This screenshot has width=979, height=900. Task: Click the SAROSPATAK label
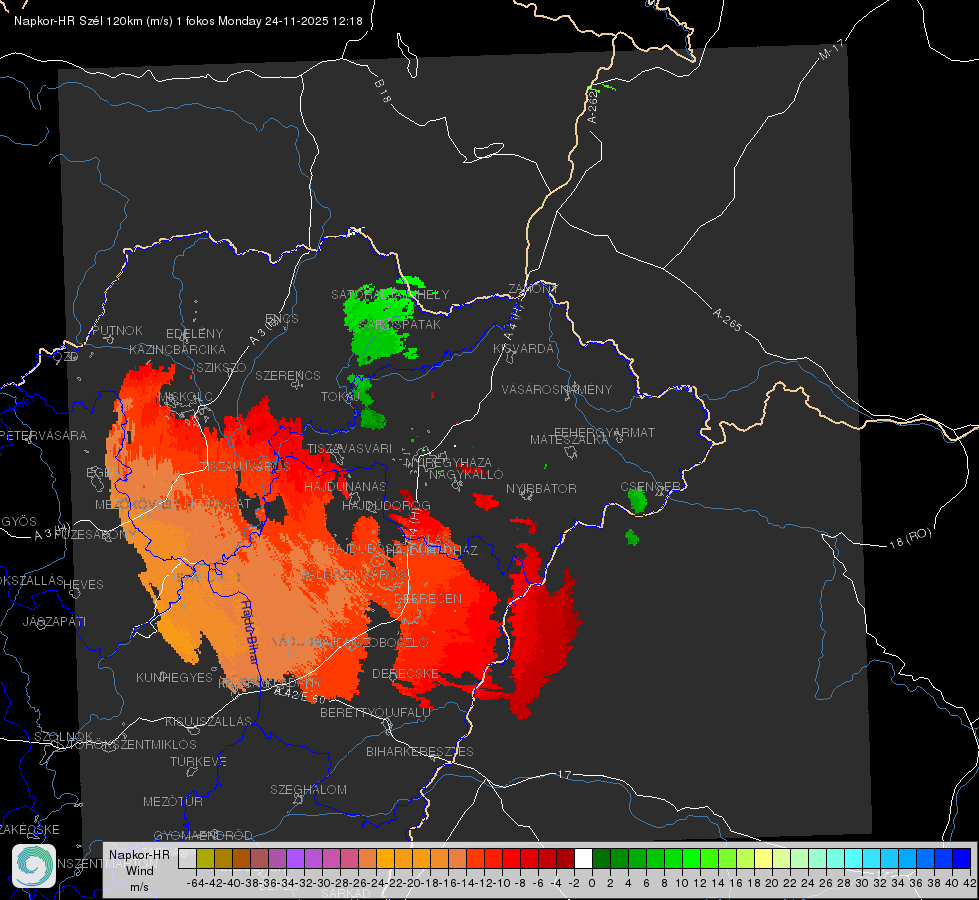[400, 324]
